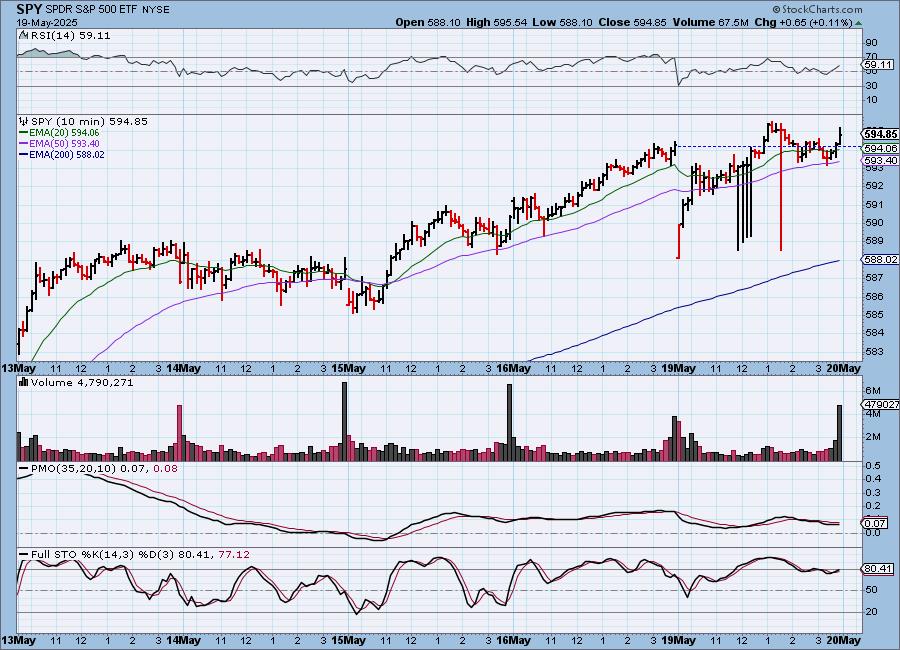This screenshot has height=650, width=900.
Task: Click the bold 594.85 price tag on the right axis
Action: (x=881, y=134)
